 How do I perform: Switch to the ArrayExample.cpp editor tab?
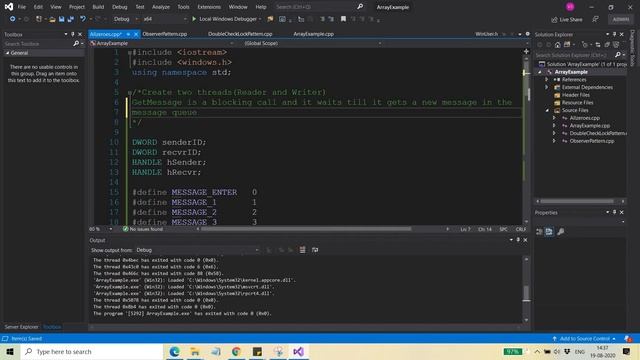[x=313, y=34]
